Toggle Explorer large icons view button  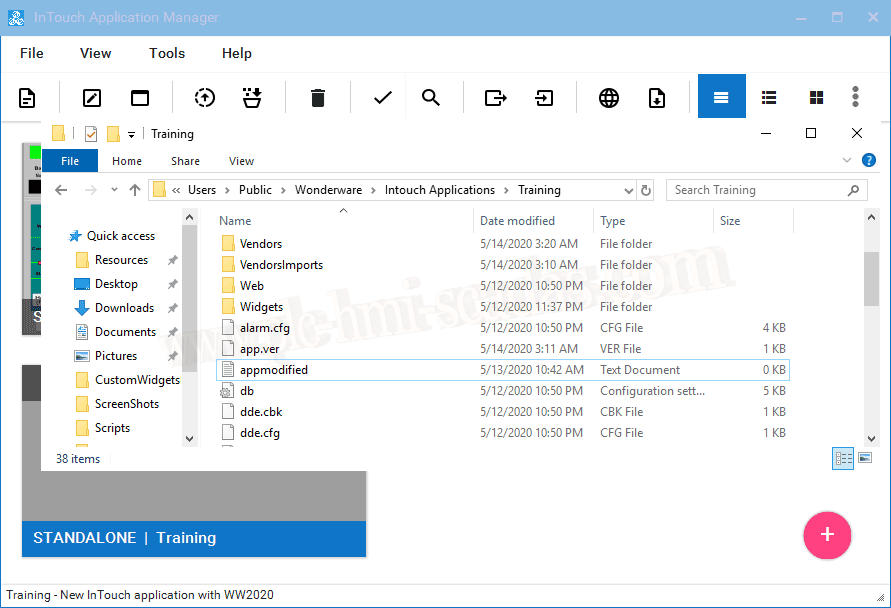[x=865, y=458]
